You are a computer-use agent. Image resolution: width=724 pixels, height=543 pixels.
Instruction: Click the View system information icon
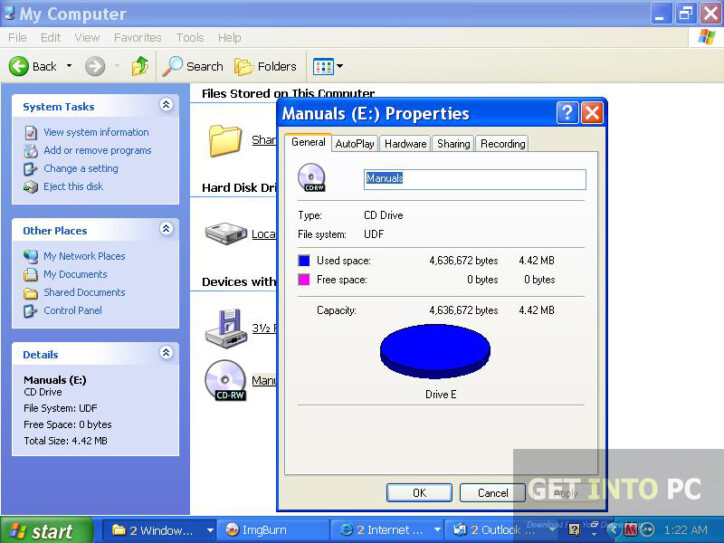(x=30, y=133)
